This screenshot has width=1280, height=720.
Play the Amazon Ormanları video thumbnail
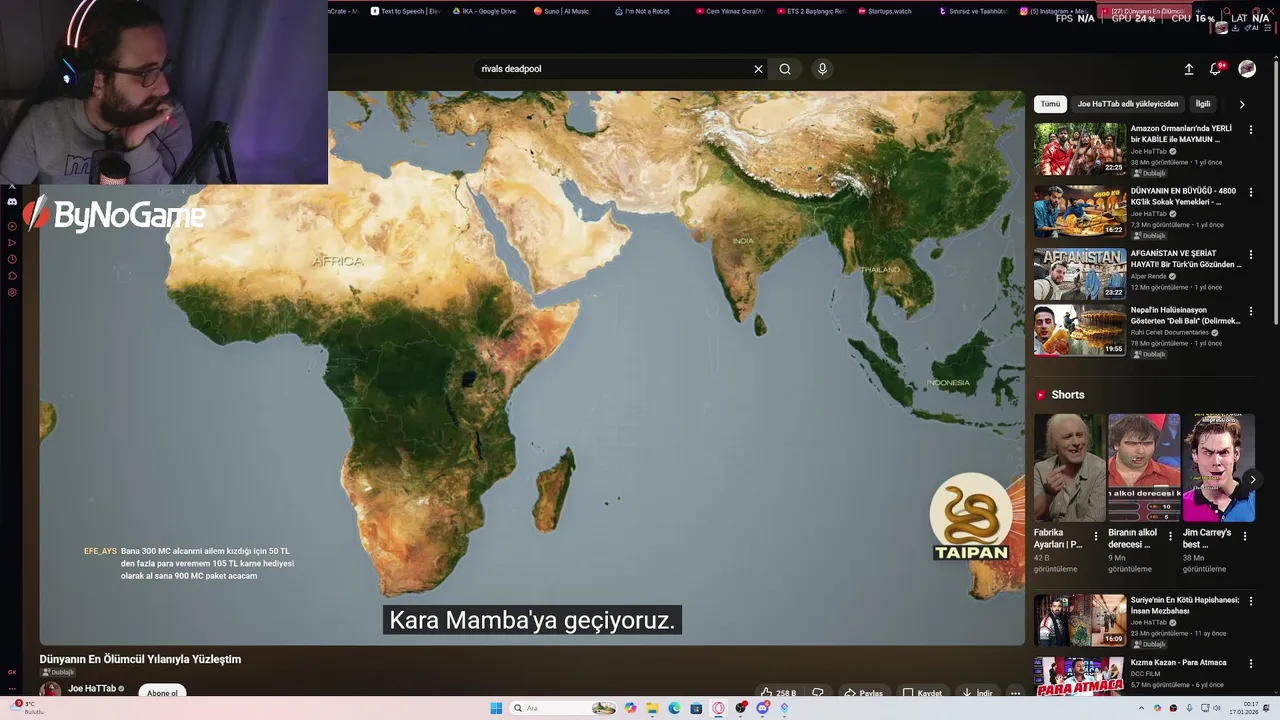click(1080, 149)
